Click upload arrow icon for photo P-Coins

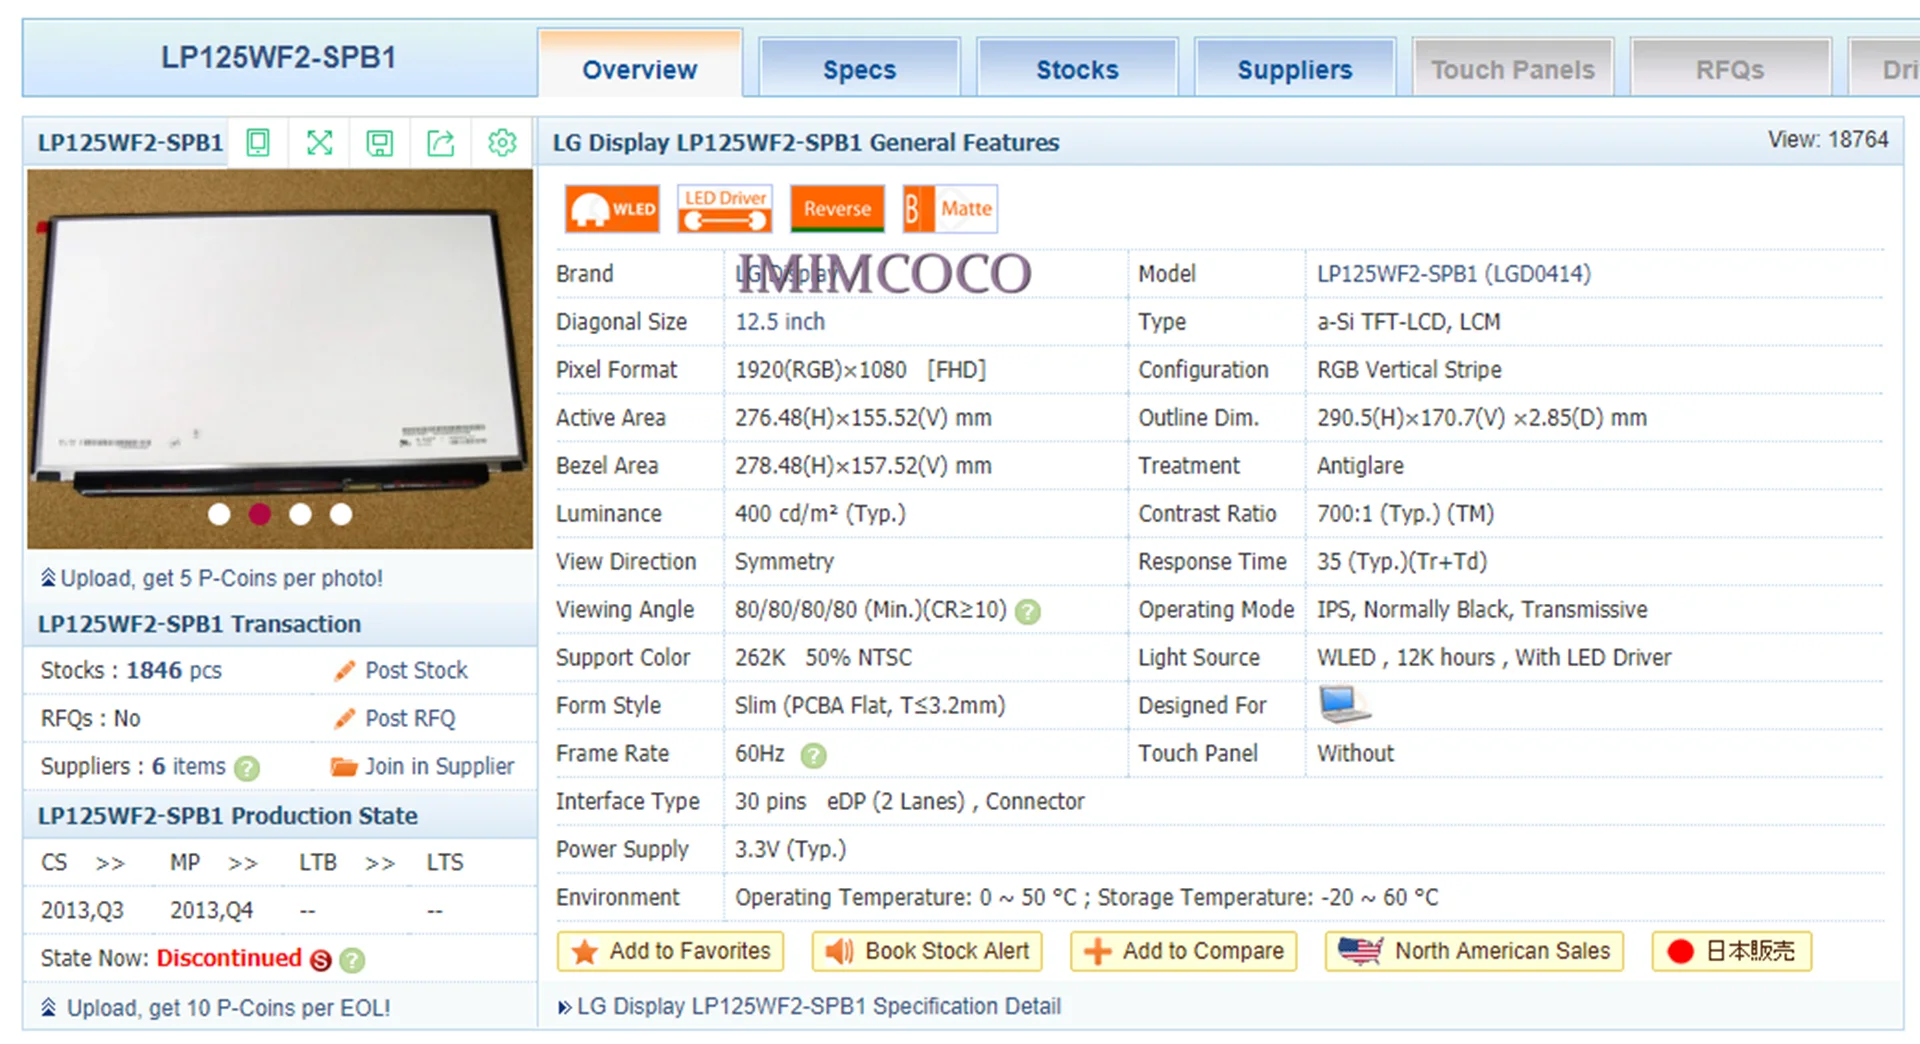[x=48, y=577]
